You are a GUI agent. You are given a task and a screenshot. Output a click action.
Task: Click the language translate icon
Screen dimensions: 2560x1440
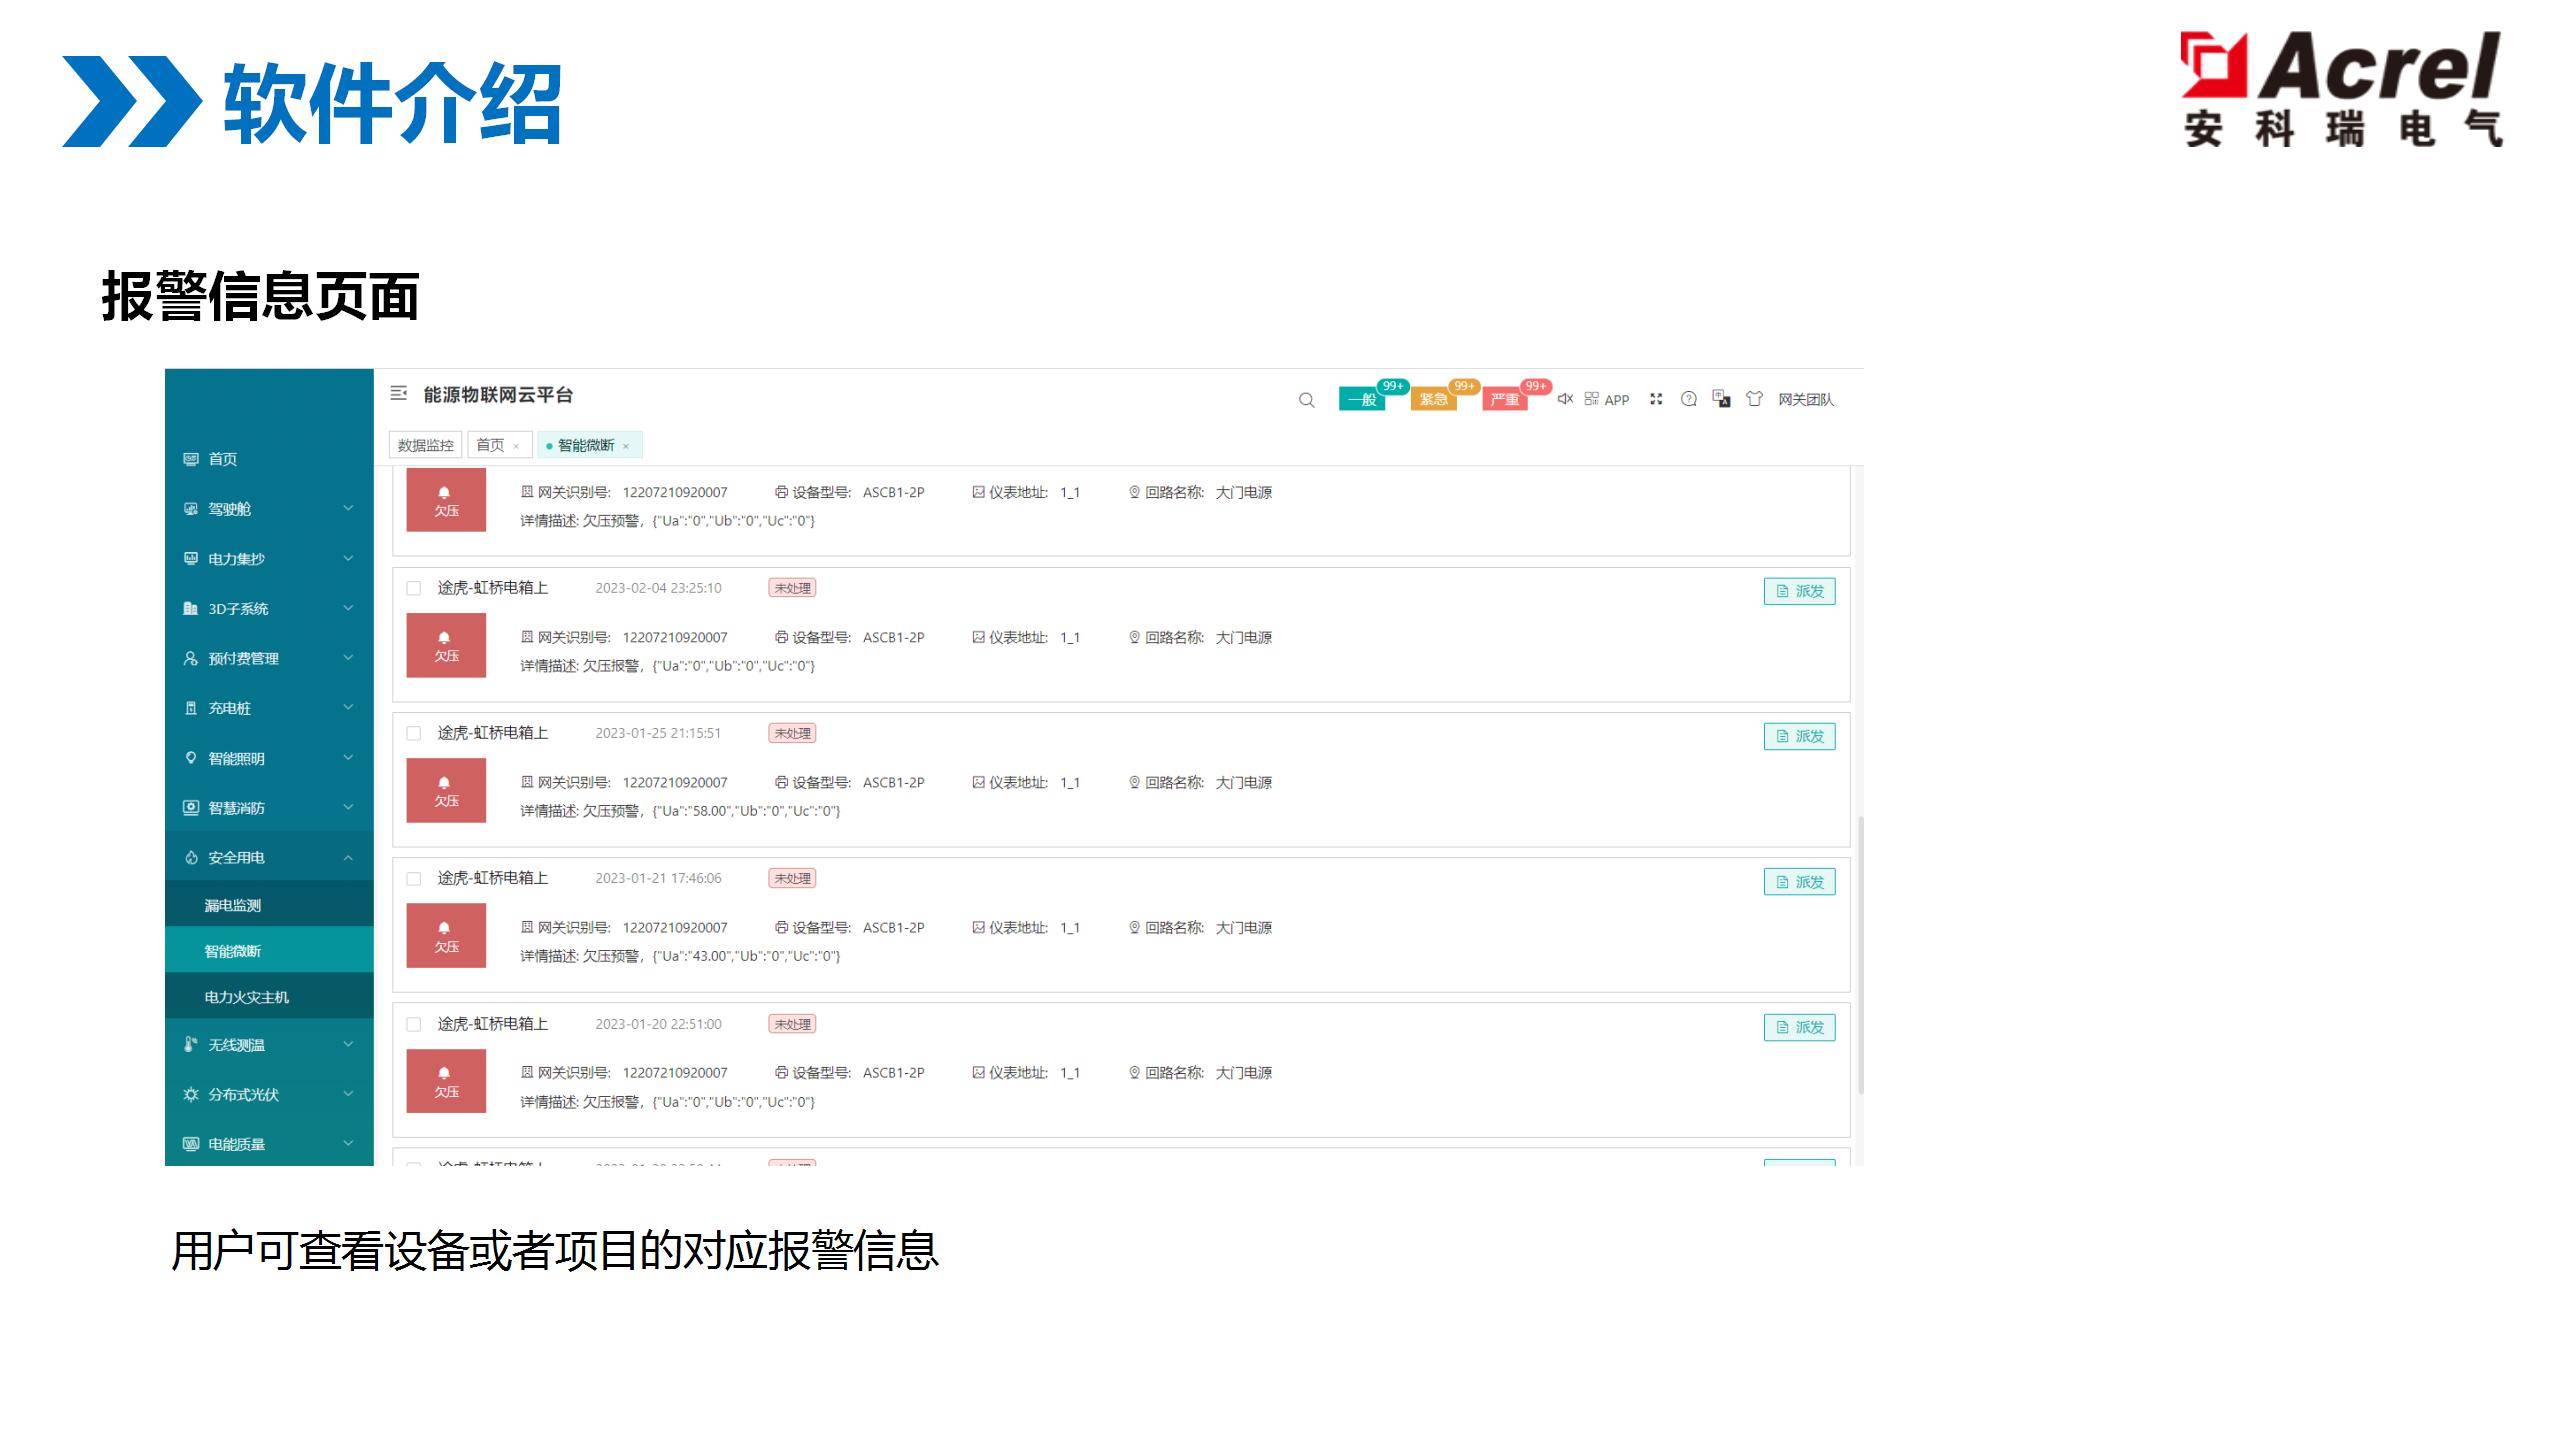click(1721, 399)
